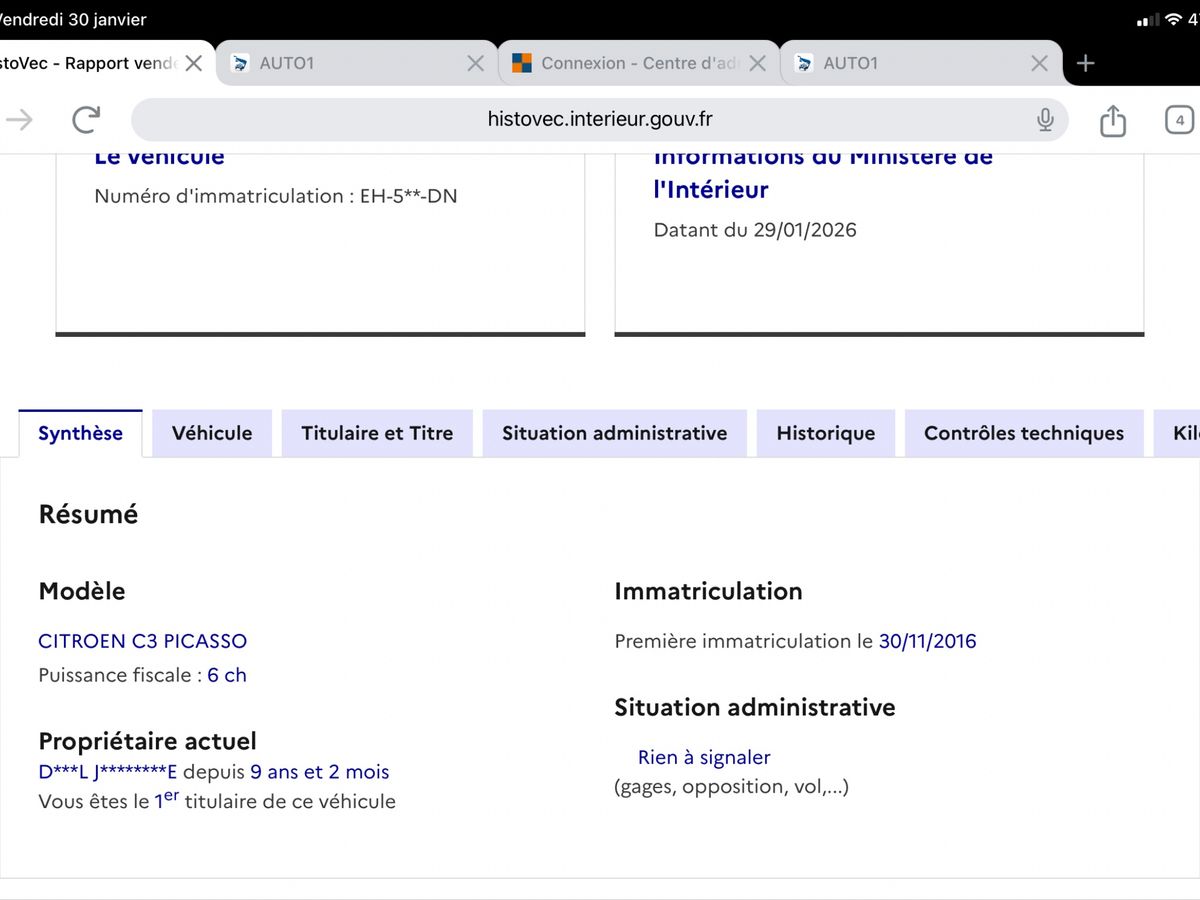This screenshot has width=1200, height=900.
Task: Tap the forward navigation arrow
Action: 20,120
